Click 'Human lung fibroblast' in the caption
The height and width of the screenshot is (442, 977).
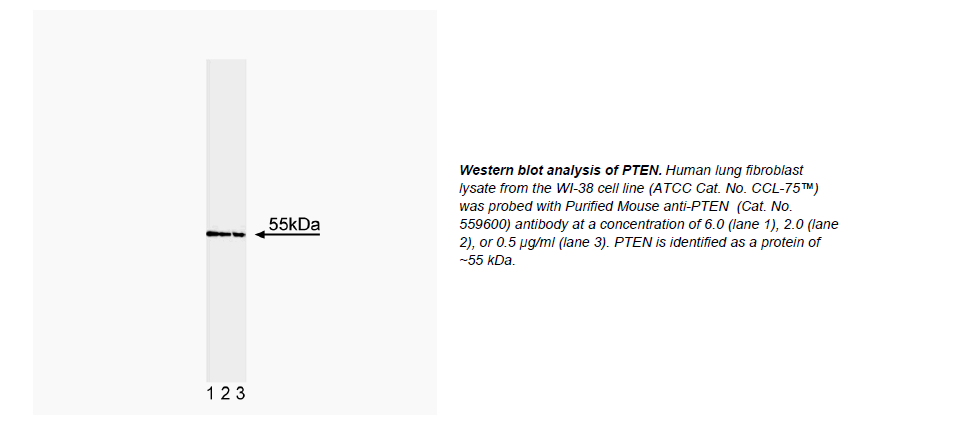pos(732,171)
